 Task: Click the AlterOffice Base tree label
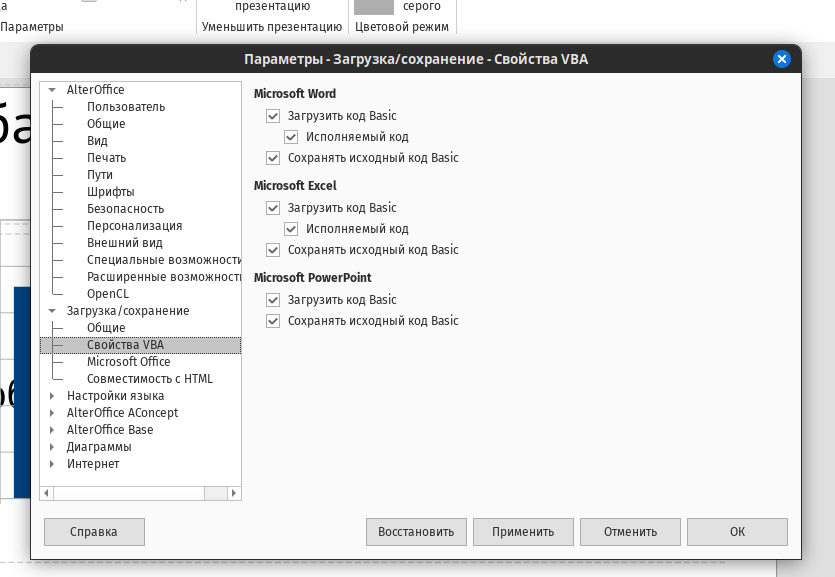pos(110,430)
